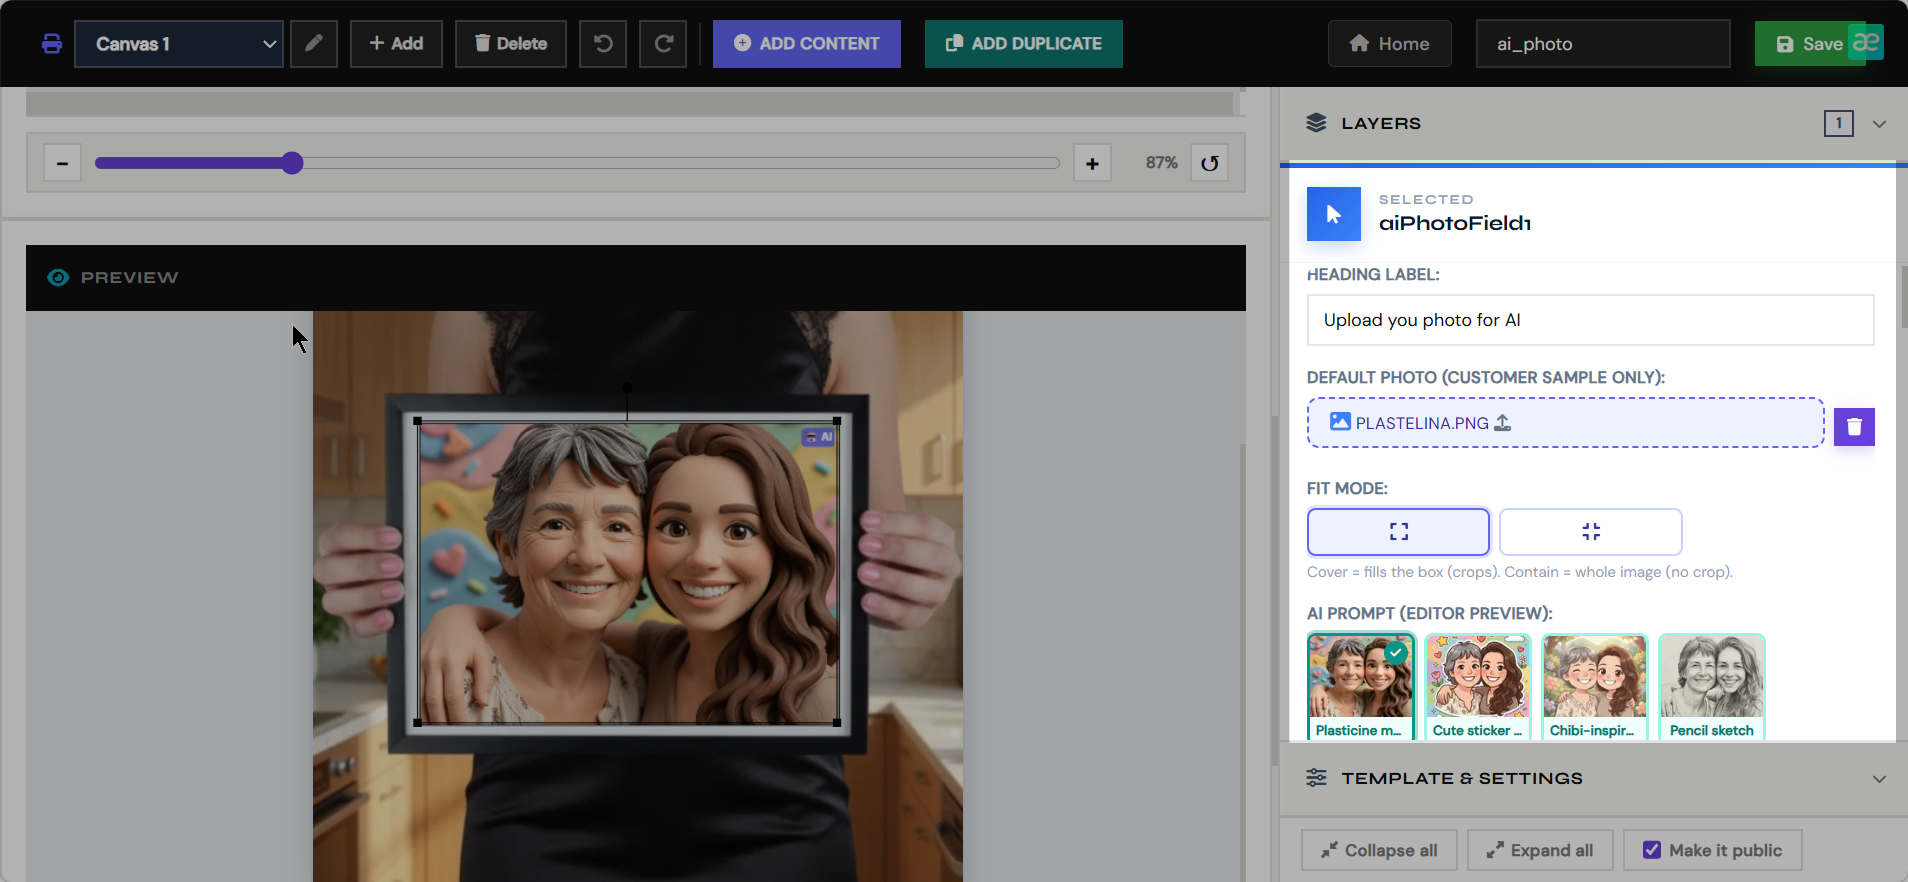Click the ADD CONTENT button
Screen dimensions: 1908x882
click(807, 44)
